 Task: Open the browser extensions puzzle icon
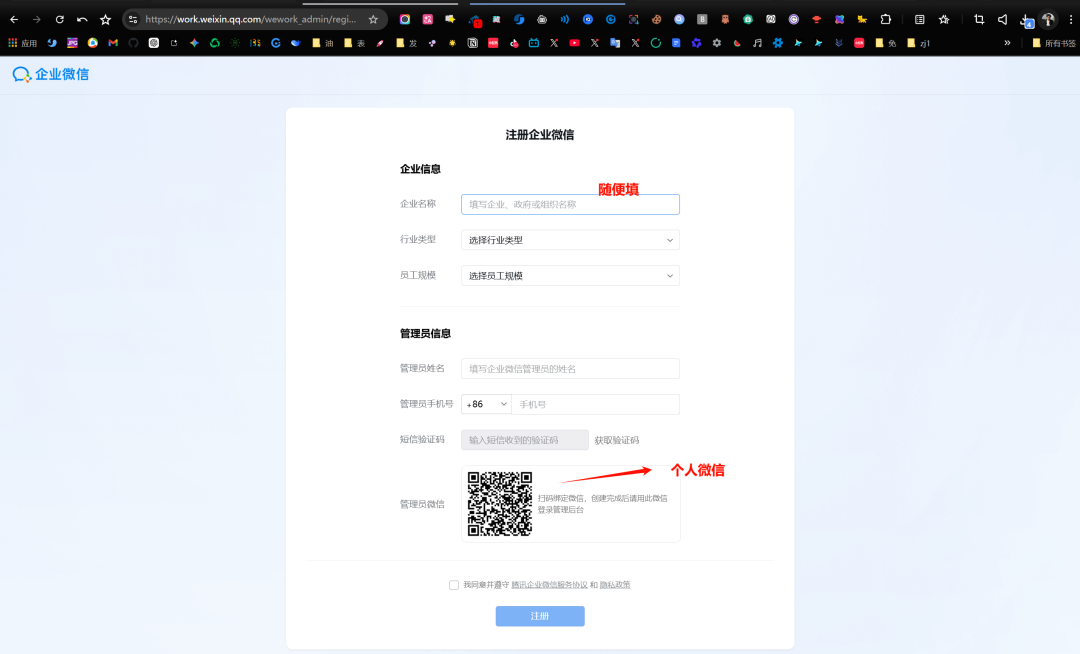pyautogui.click(x=886, y=19)
